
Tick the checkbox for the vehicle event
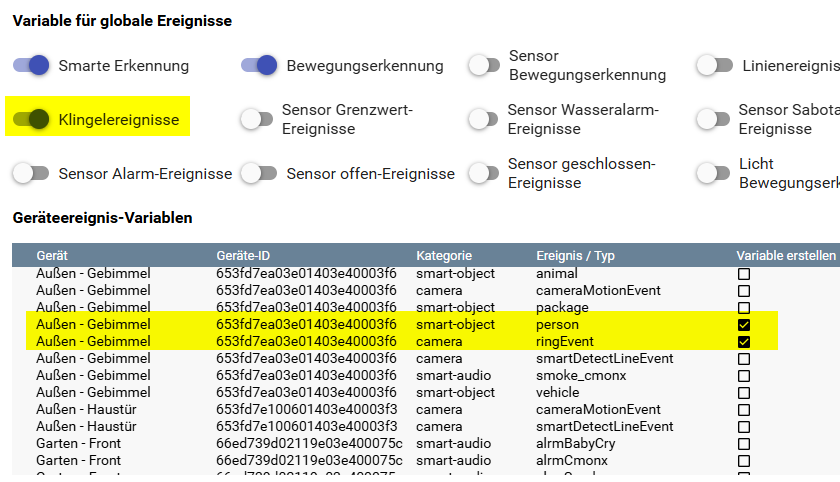point(743,393)
